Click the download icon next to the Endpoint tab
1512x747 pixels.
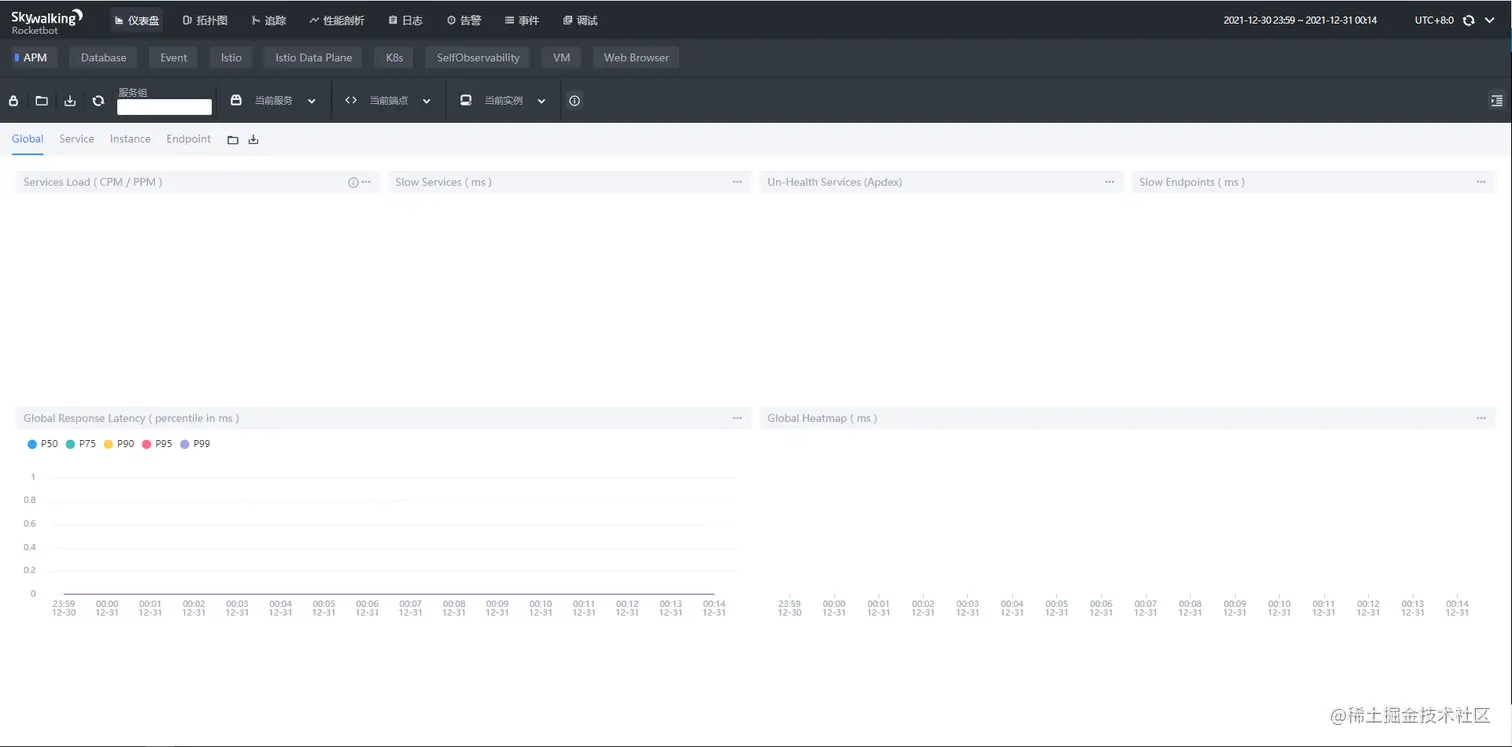(253, 140)
